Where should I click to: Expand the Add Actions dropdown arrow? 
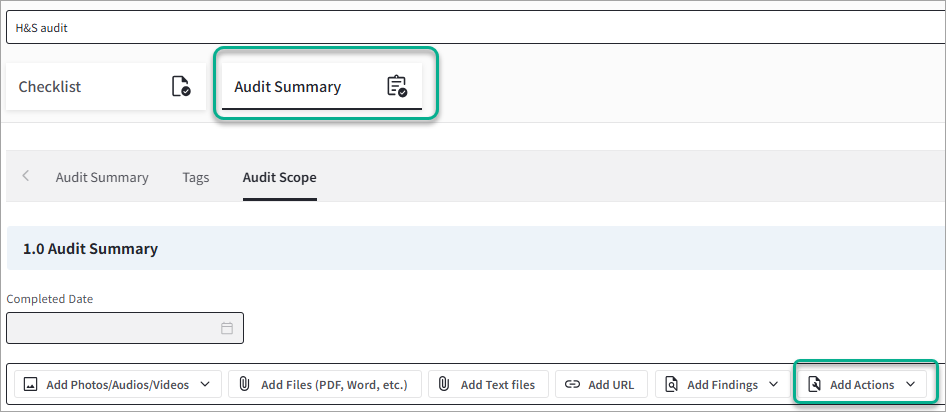tap(911, 384)
